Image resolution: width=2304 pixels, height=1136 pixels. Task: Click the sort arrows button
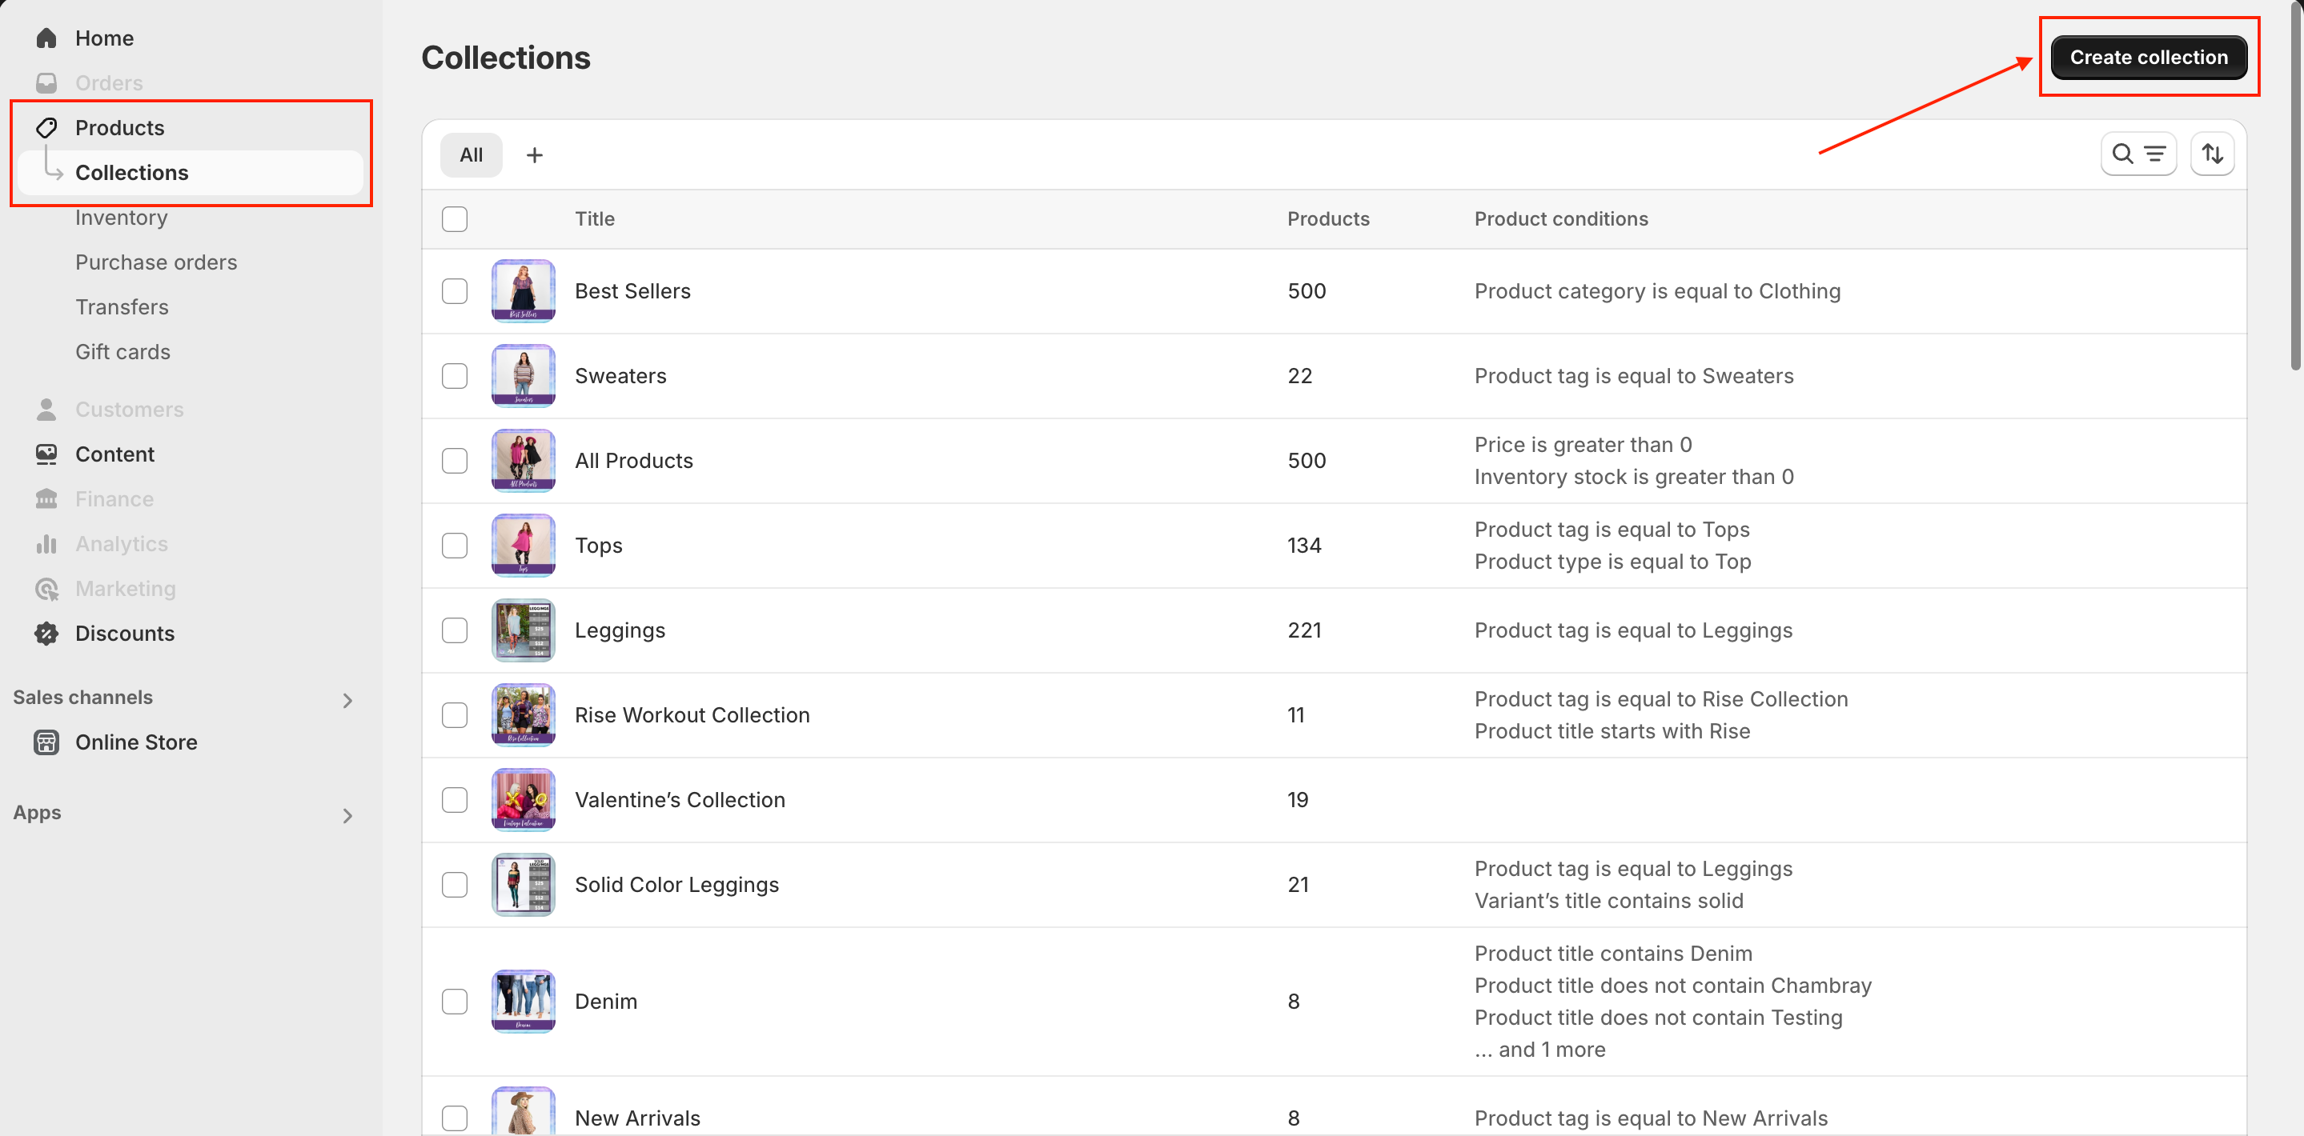point(2212,154)
